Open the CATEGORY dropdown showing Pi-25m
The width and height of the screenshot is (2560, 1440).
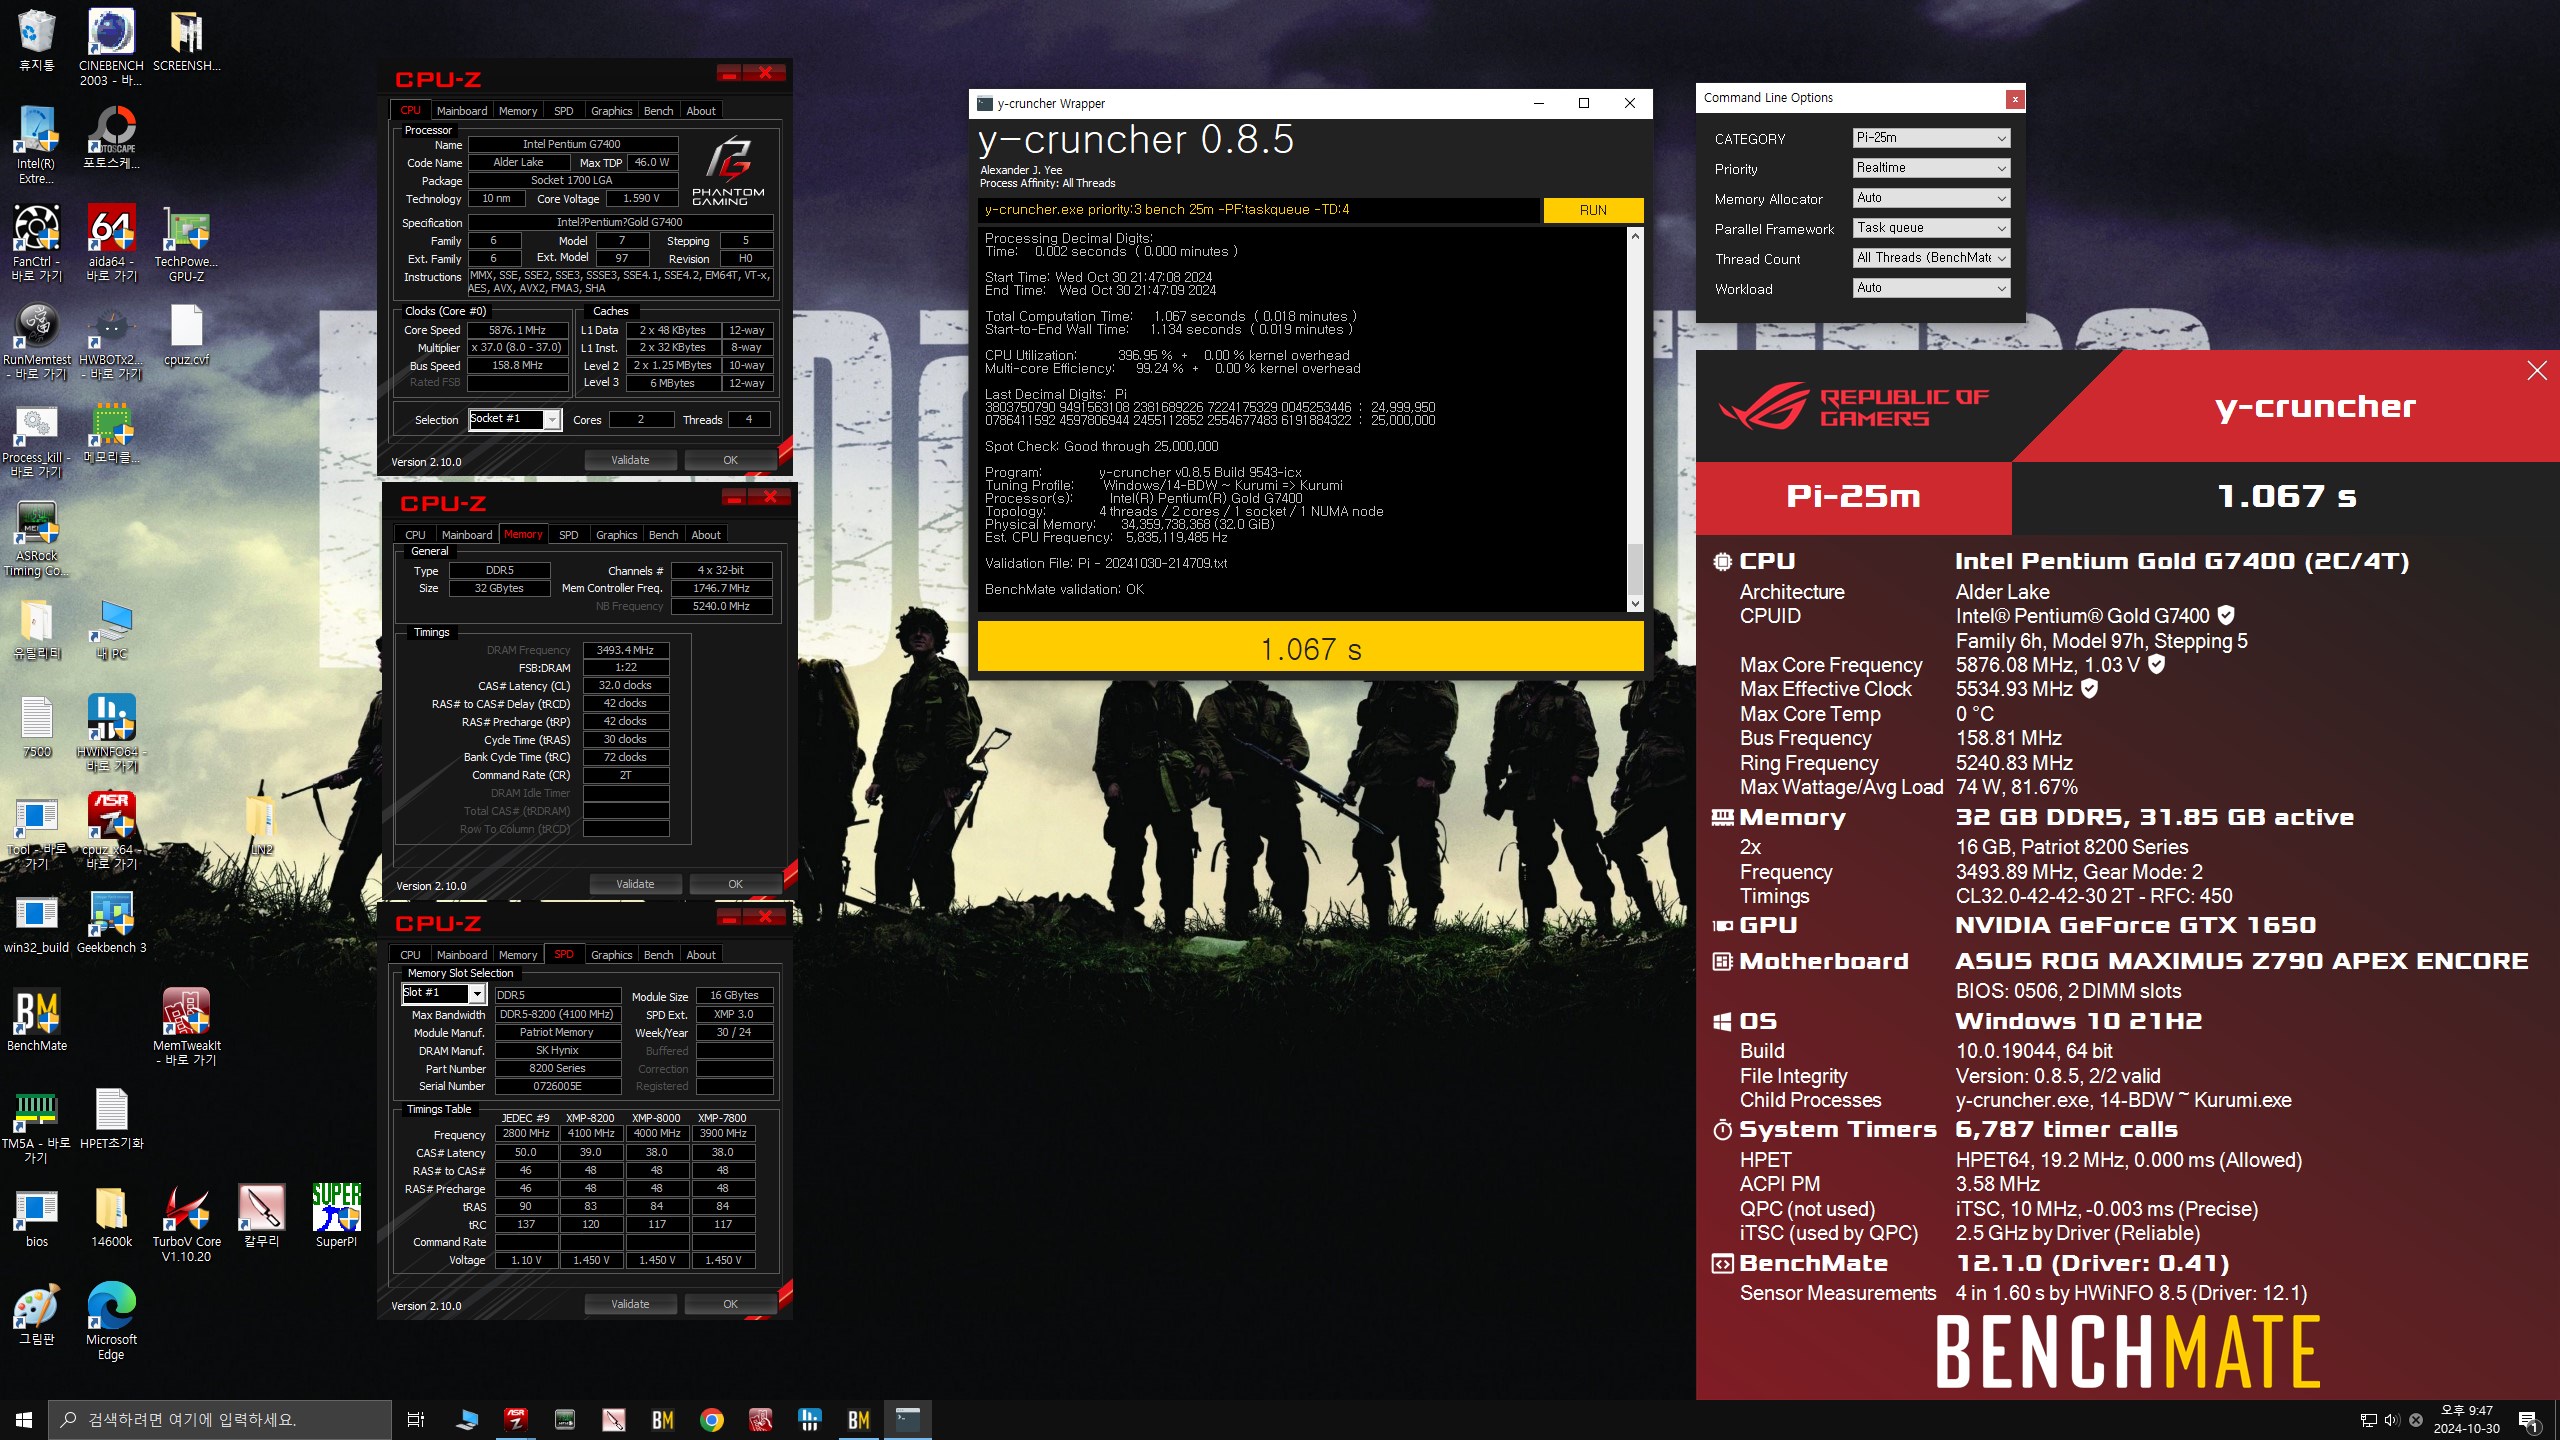tap(1930, 138)
